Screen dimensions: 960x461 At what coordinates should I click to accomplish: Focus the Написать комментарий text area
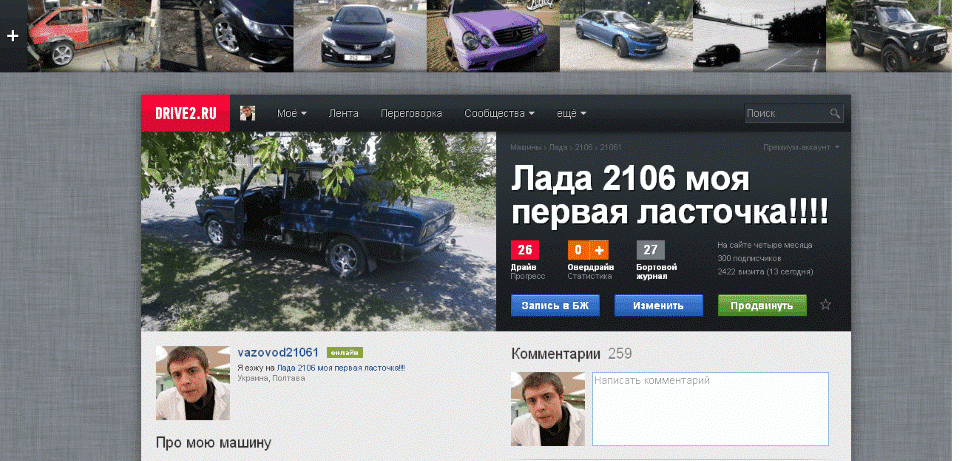coord(710,409)
